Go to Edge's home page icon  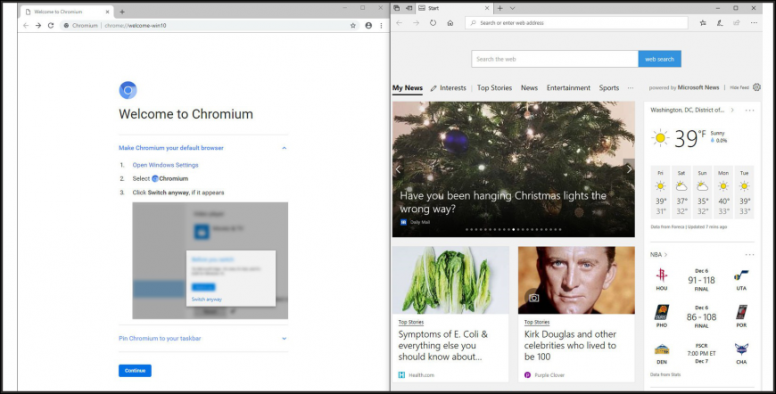pyautogui.click(x=450, y=23)
